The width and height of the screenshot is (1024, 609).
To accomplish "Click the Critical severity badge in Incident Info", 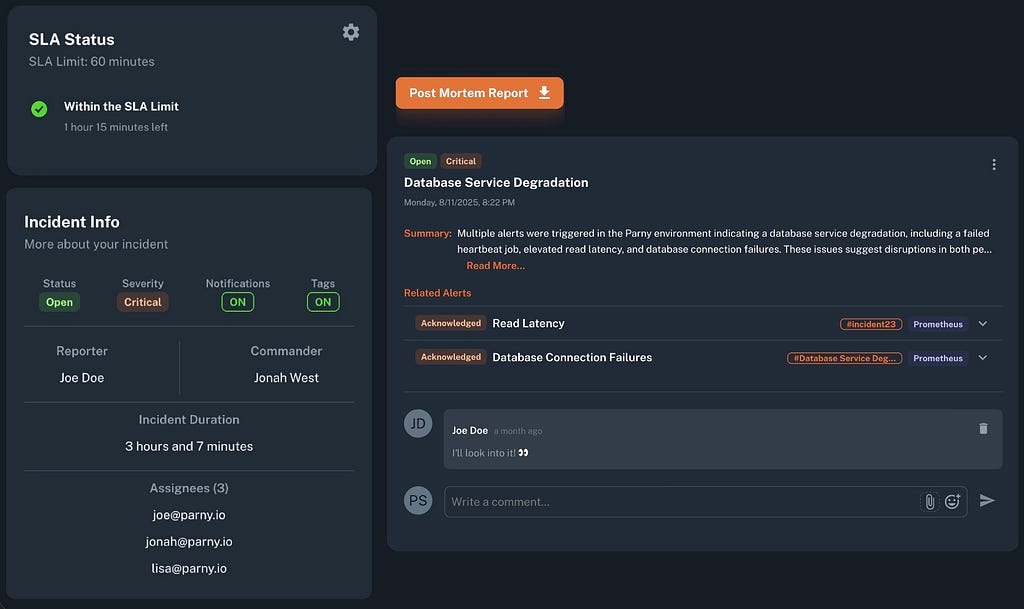I will point(142,302).
